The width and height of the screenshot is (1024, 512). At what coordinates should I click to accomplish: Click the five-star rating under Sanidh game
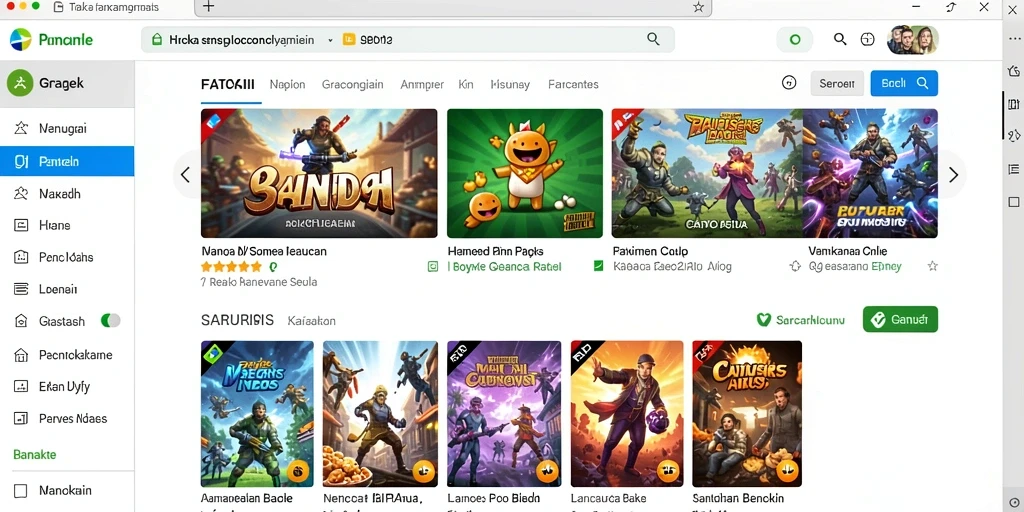point(231,266)
